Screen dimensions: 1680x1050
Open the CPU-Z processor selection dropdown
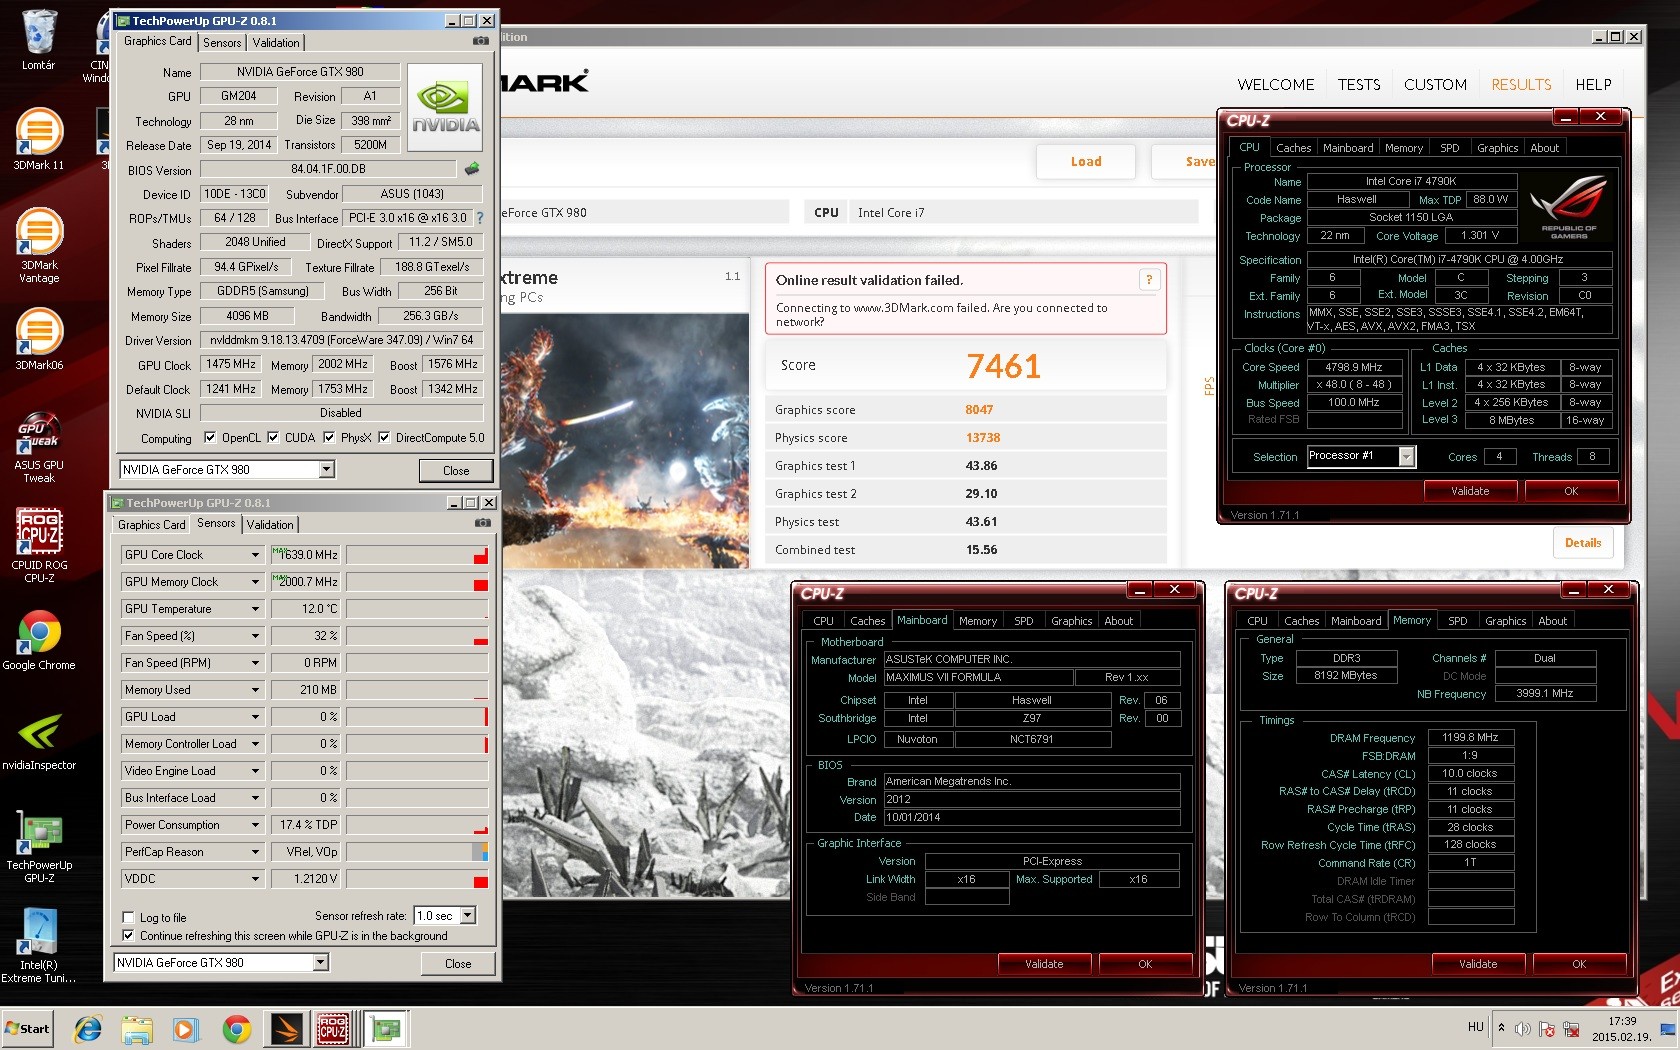[1406, 457]
